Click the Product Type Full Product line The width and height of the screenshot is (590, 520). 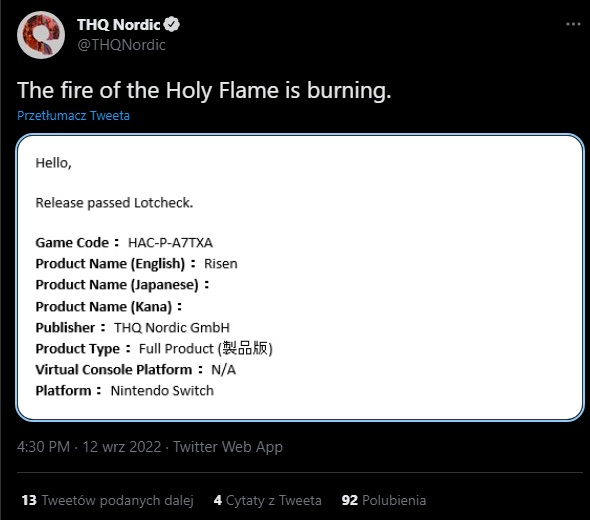pos(154,349)
